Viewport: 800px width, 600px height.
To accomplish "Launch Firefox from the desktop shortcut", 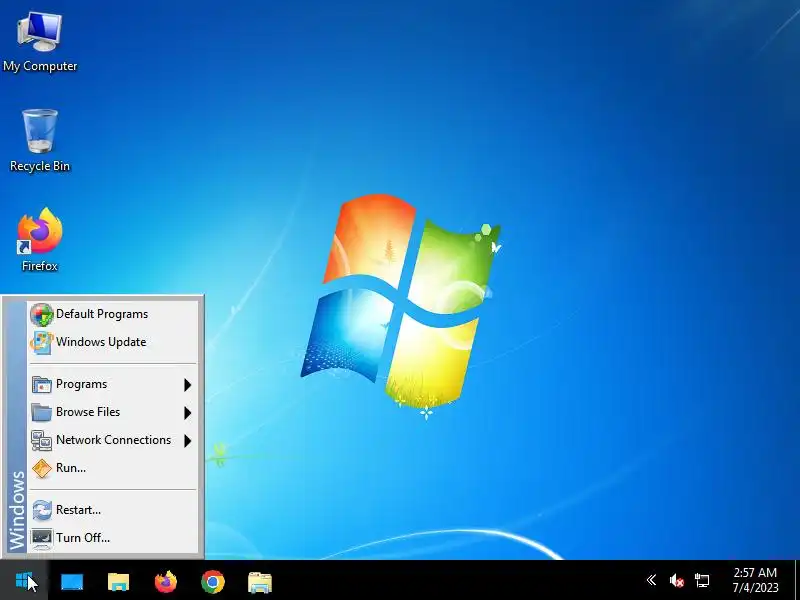I will coord(40,240).
